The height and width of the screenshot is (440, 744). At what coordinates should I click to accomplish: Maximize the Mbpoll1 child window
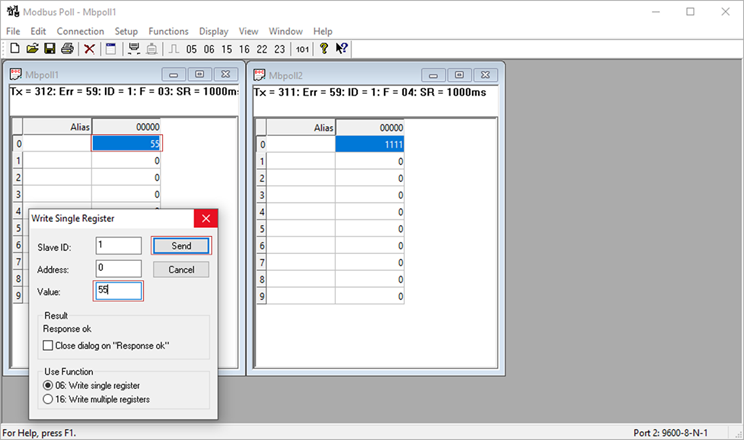(x=200, y=75)
